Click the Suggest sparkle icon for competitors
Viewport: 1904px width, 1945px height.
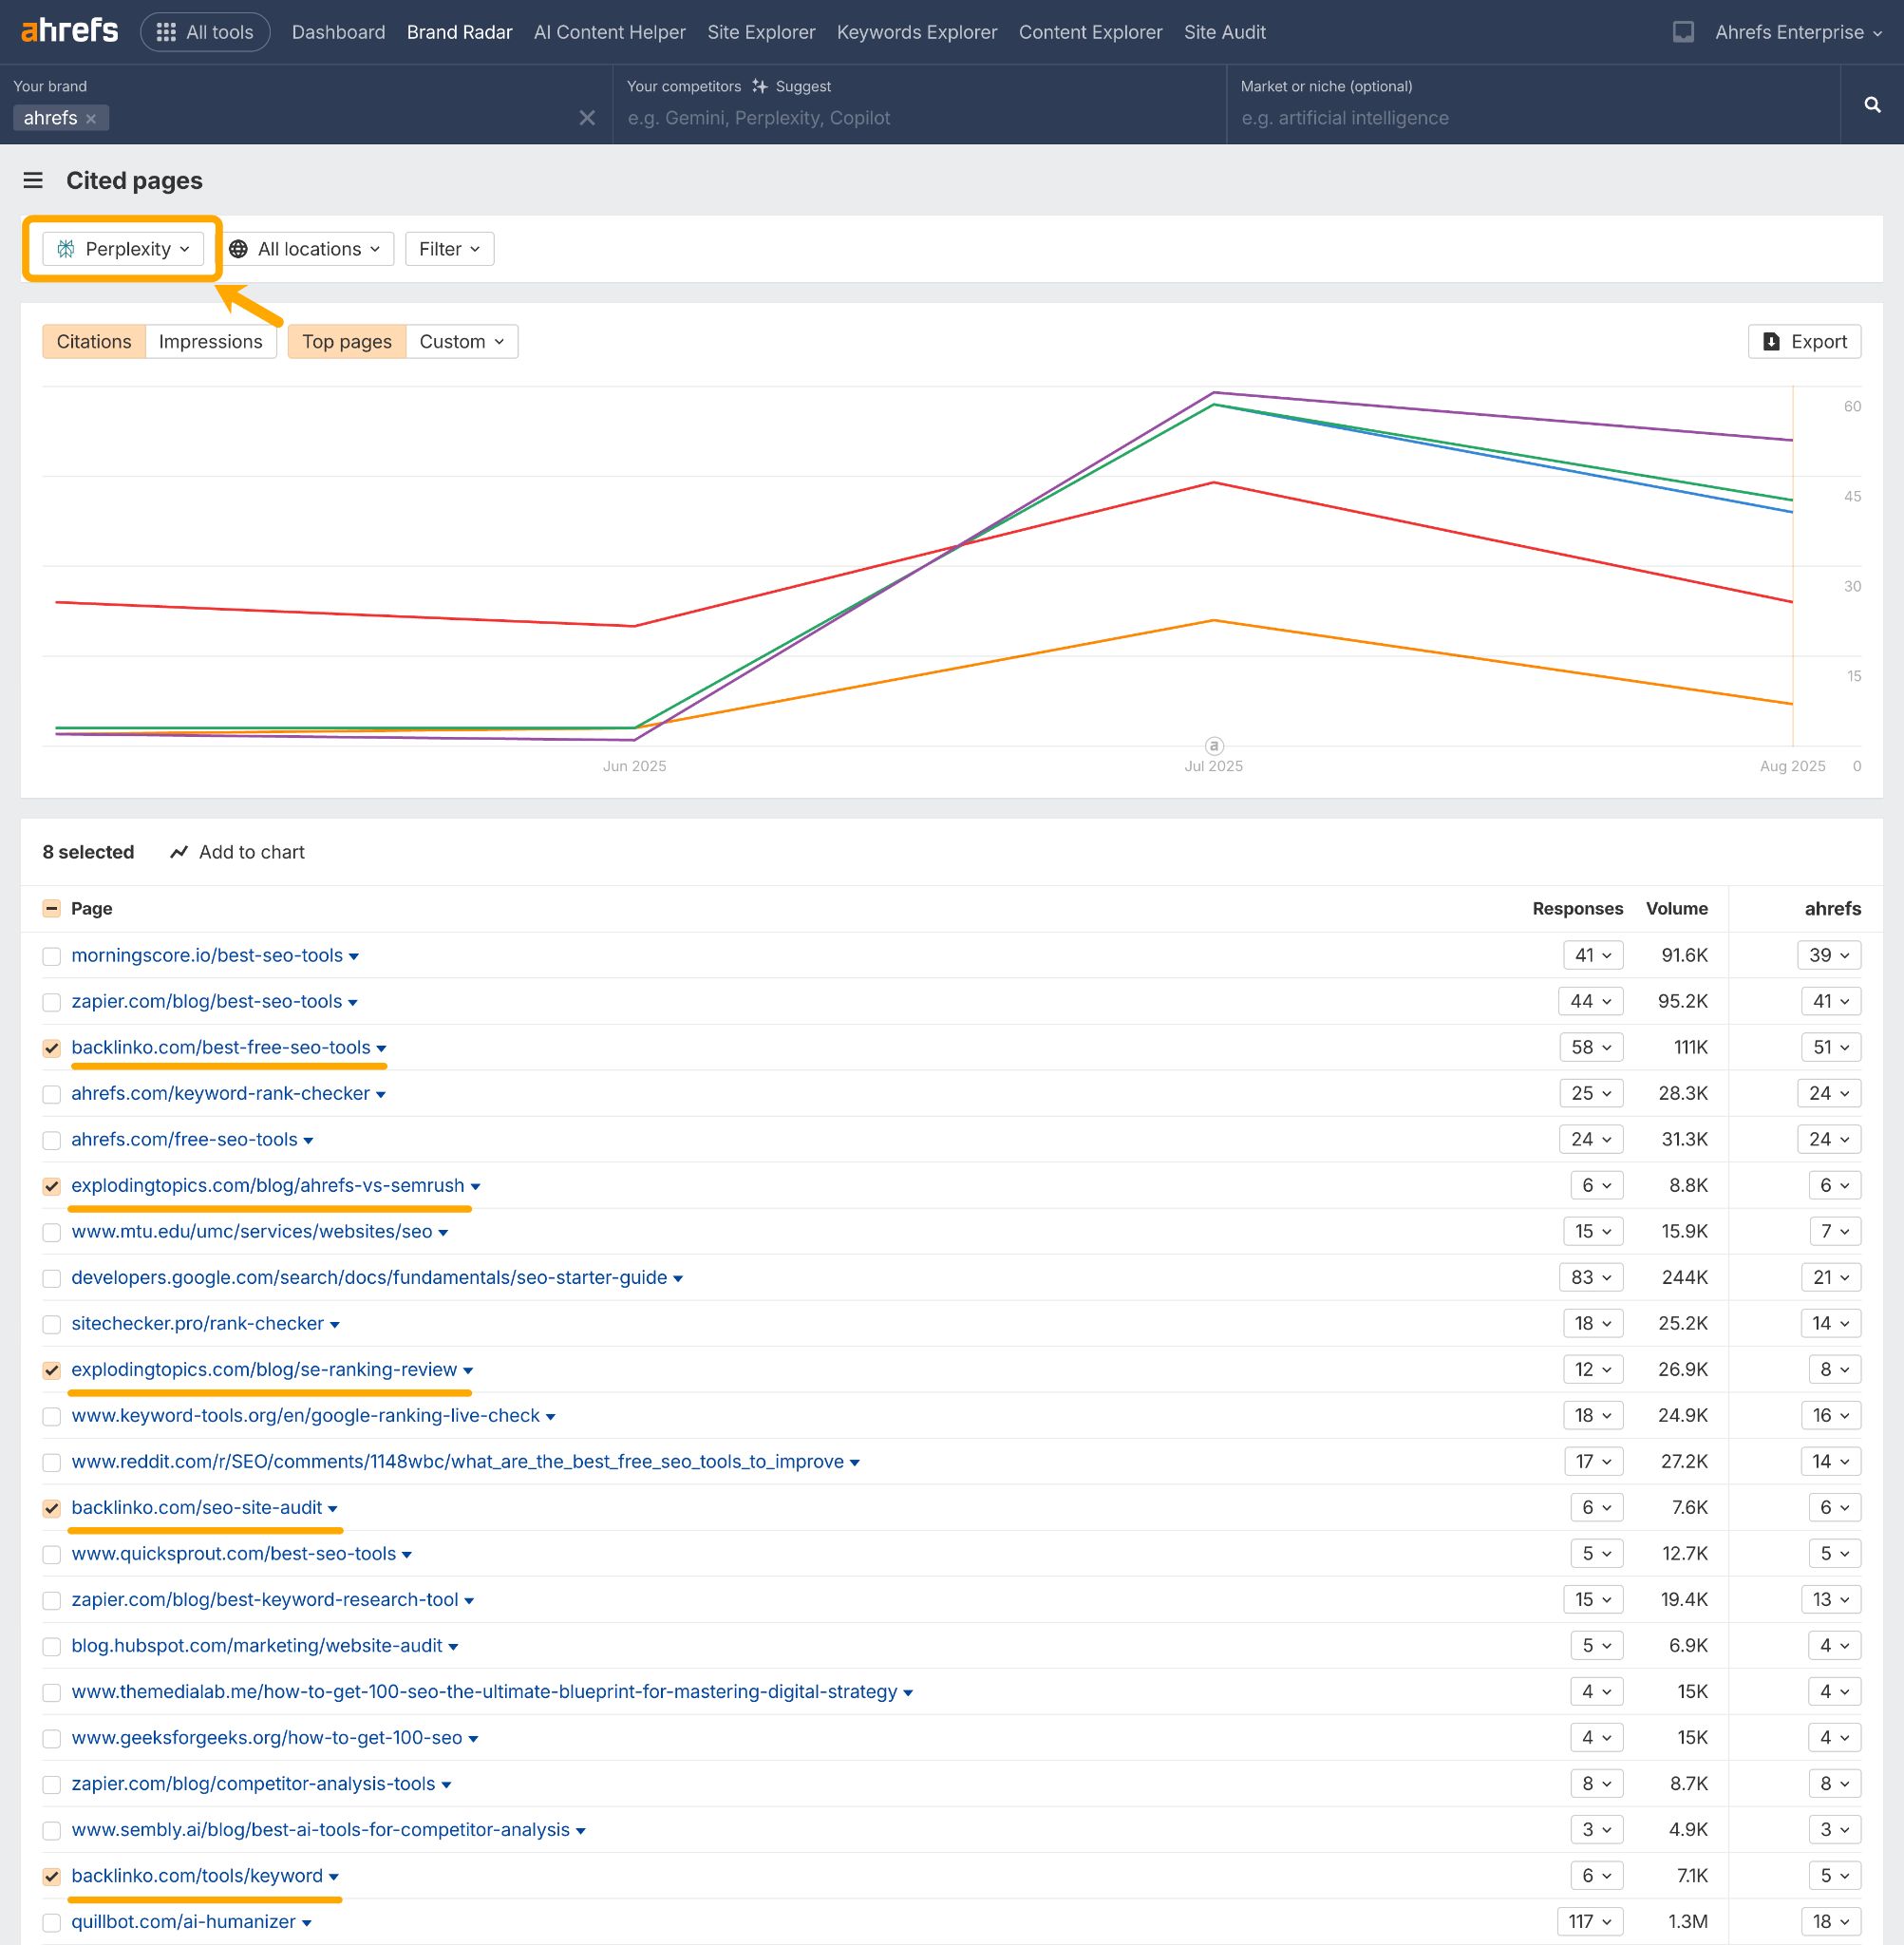point(760,86)
